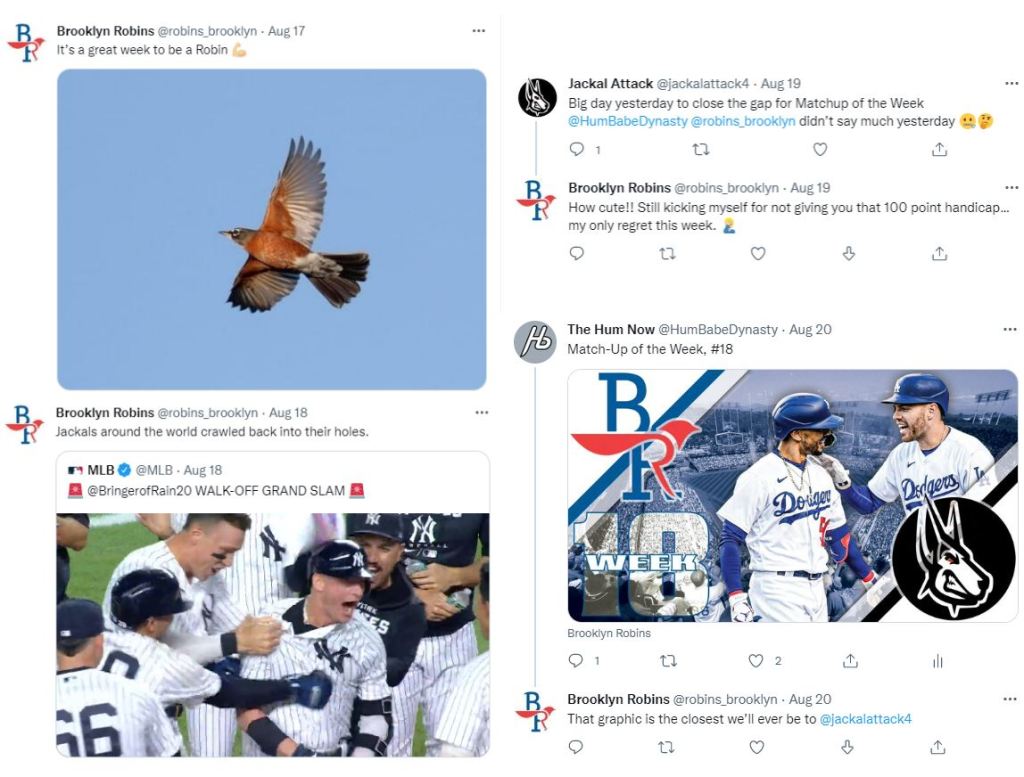Open the @HumBabeDynasty mention link
This screenshot has width=1024, height=777.
(x=628, y=121)
